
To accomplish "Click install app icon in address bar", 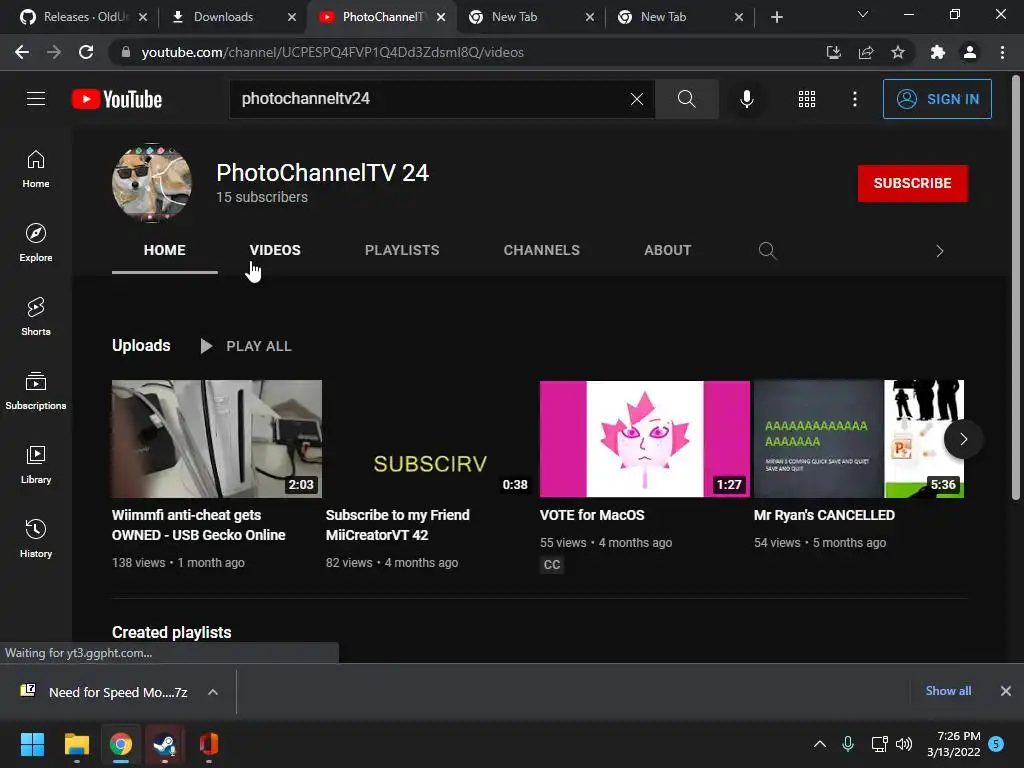I will (834, 52).
